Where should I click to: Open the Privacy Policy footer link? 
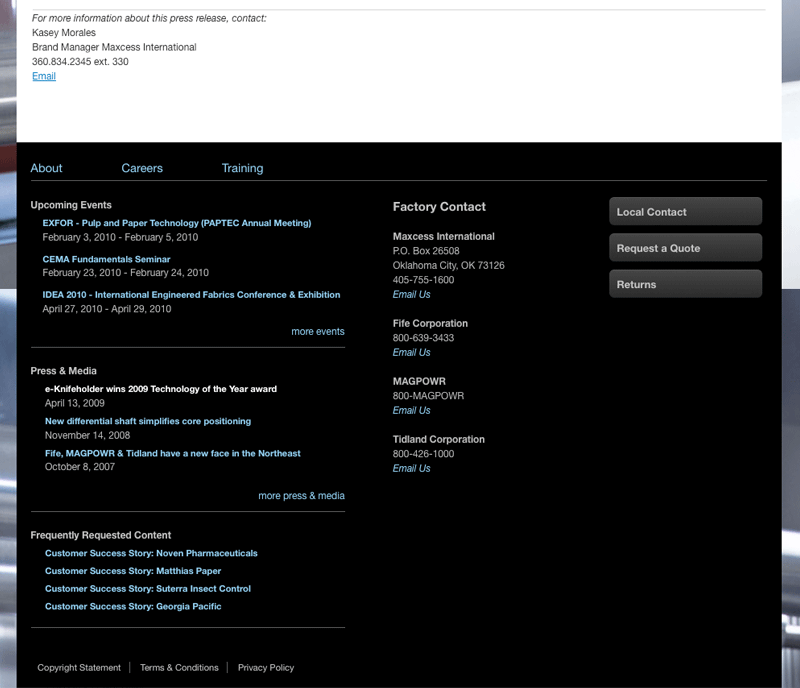[266, 667]
